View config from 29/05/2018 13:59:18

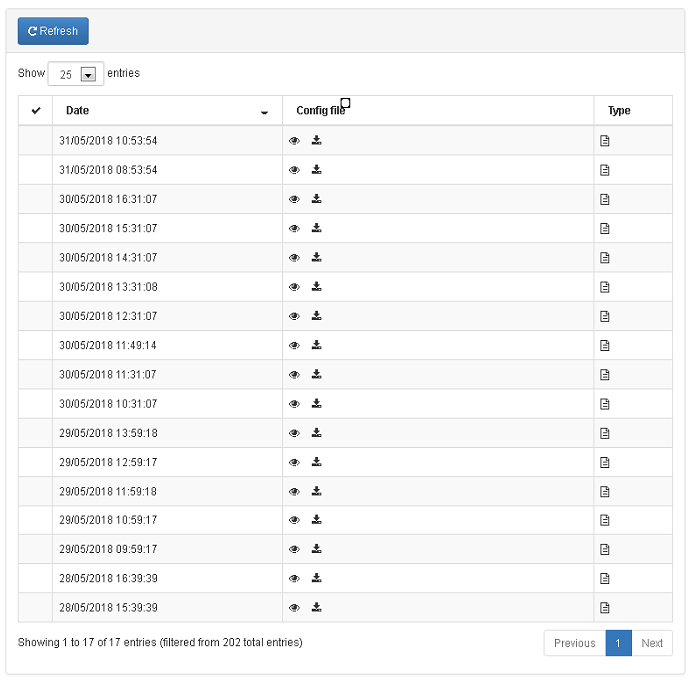coord(294,433)
